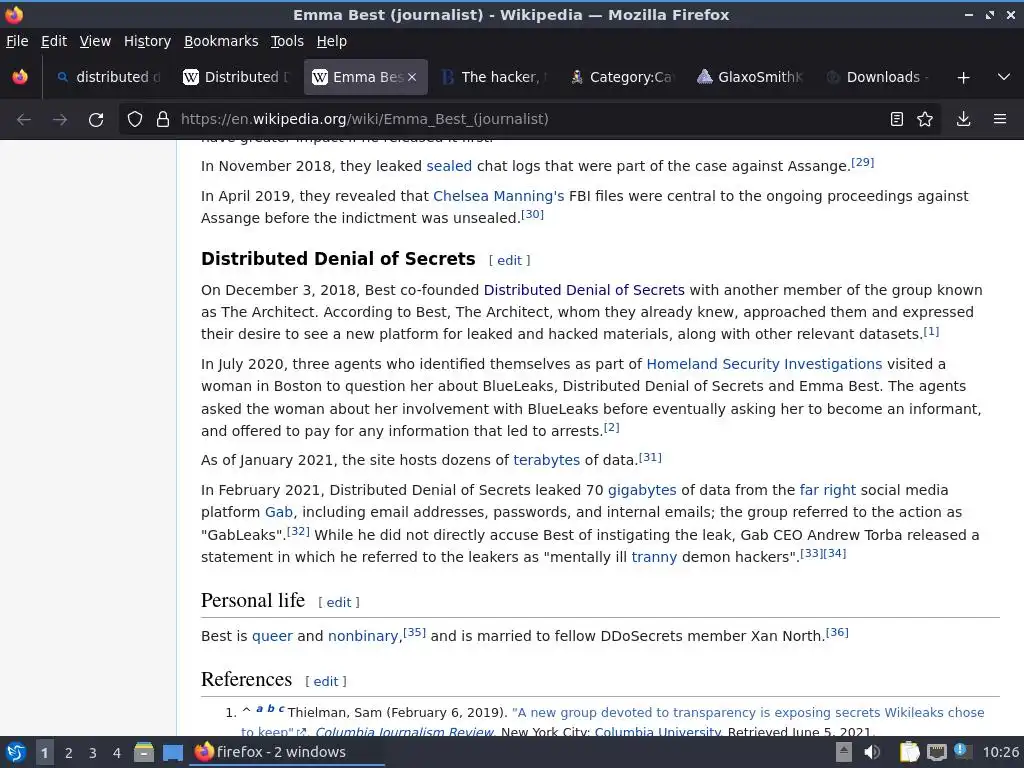The image size is (1024, 768).
Task: Edit the Distributed Denial of Secrets section
Action: pyautogui.click(x=509, y=261)
